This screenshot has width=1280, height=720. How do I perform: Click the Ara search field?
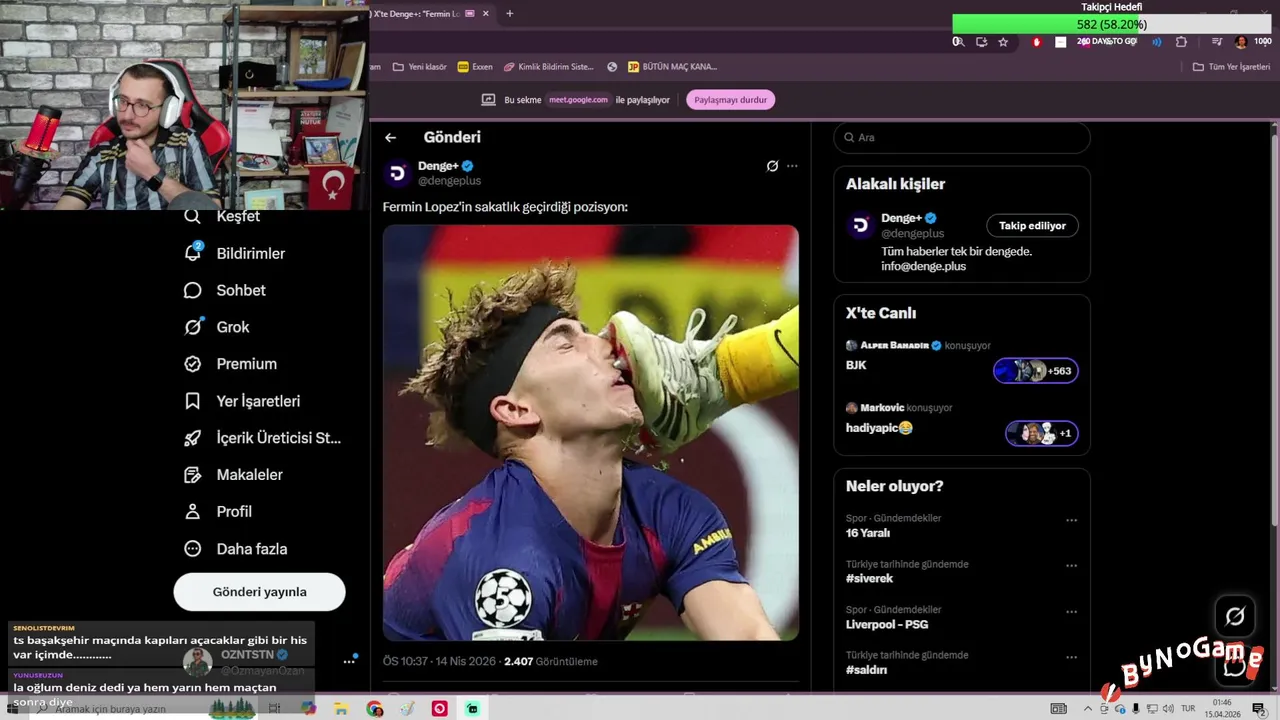coord(962,138)
